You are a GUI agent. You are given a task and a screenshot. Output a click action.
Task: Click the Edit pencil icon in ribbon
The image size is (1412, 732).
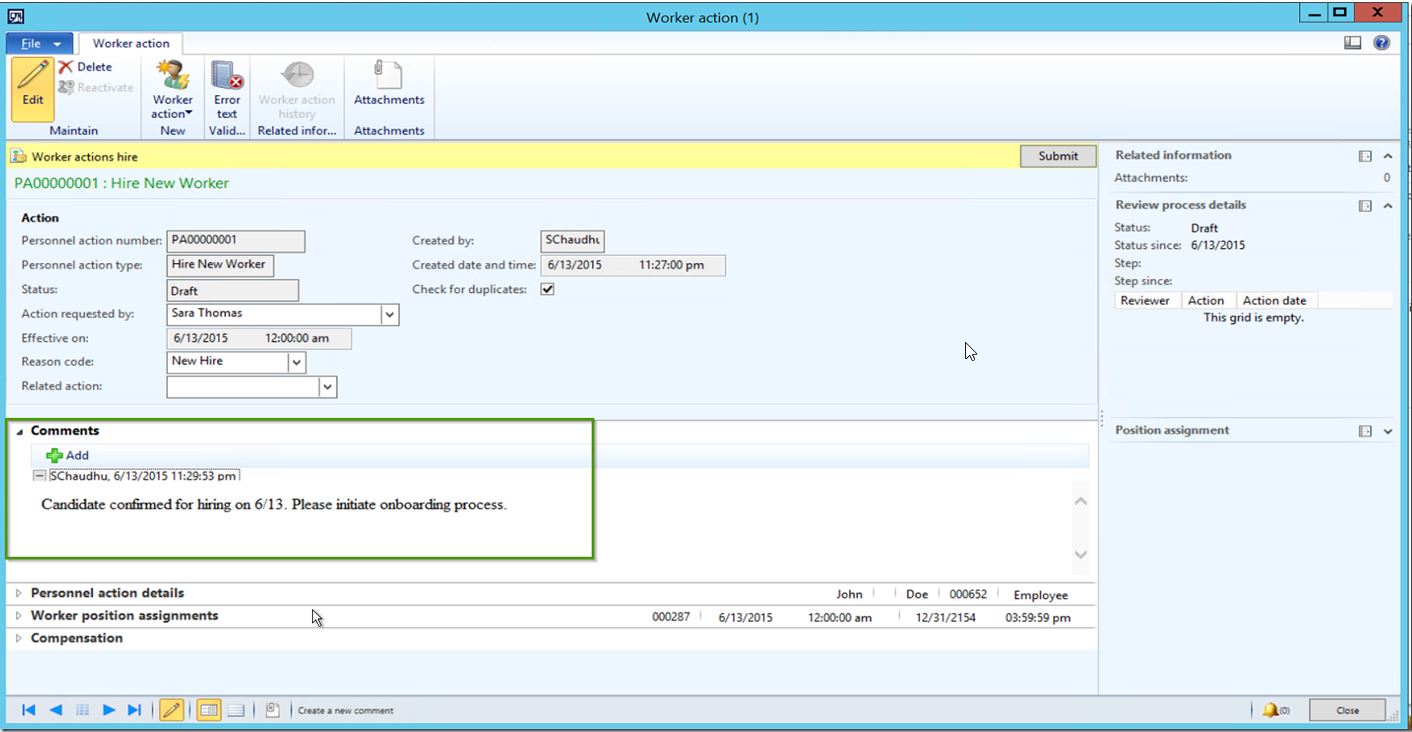[x=33, y=77]
